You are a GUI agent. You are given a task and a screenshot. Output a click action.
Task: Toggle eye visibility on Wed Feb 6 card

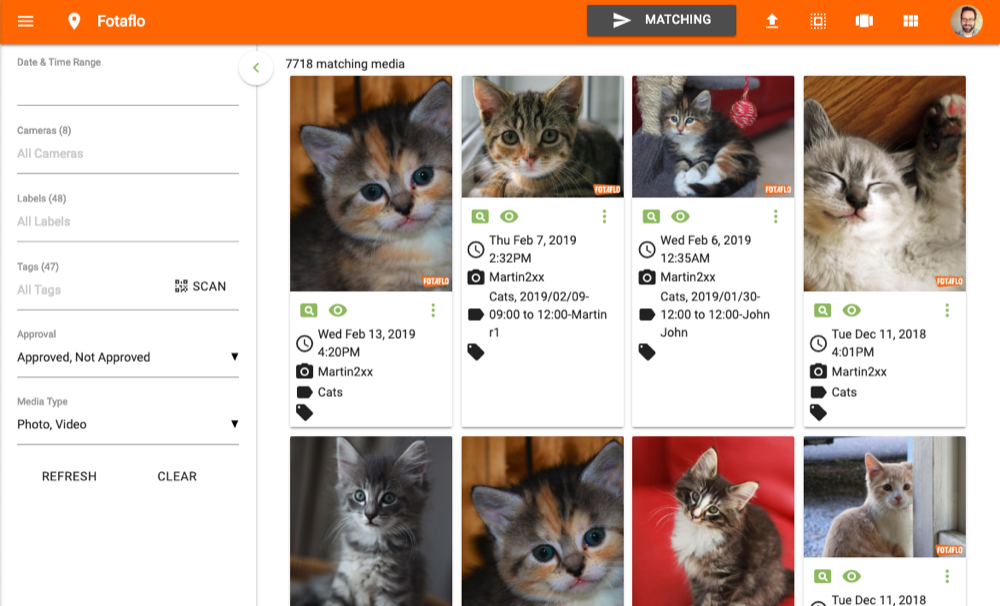click(x=680, y=217)
